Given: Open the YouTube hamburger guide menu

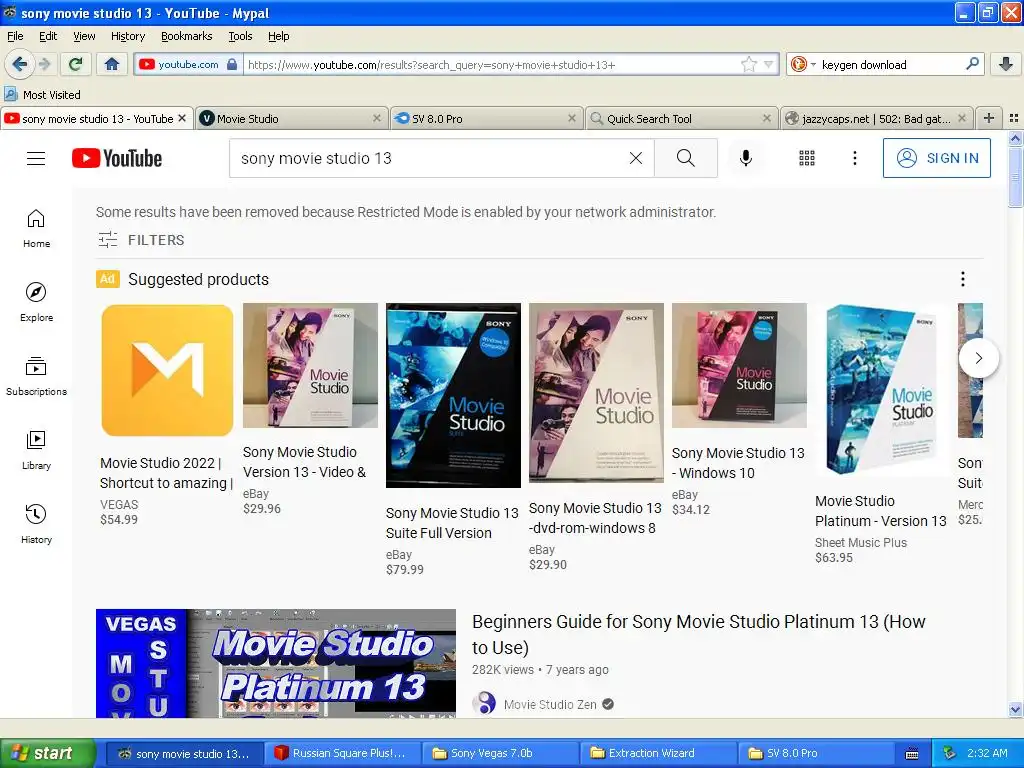Looking at the screenshot, I should 36,159.
